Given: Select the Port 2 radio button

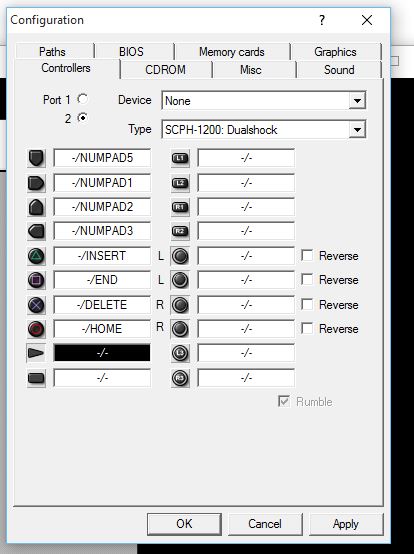Looking at the screenshot, I should click(83, 118).
